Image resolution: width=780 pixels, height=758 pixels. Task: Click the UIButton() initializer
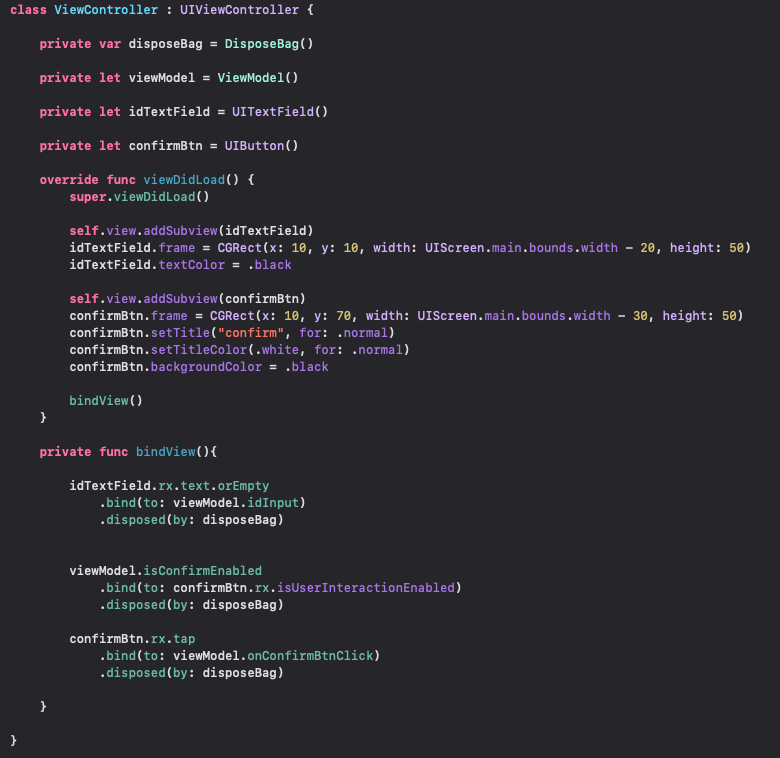pyautogui.click(x=262, y=146)
